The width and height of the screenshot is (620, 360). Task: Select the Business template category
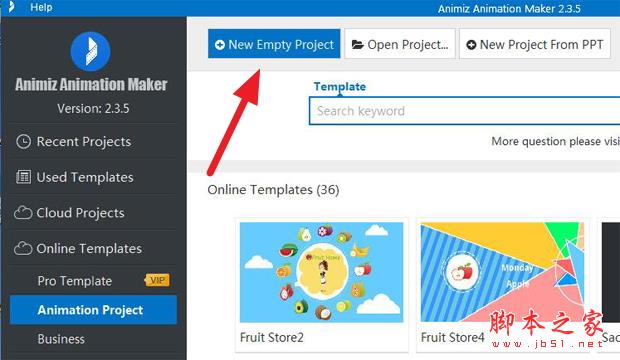61,339
